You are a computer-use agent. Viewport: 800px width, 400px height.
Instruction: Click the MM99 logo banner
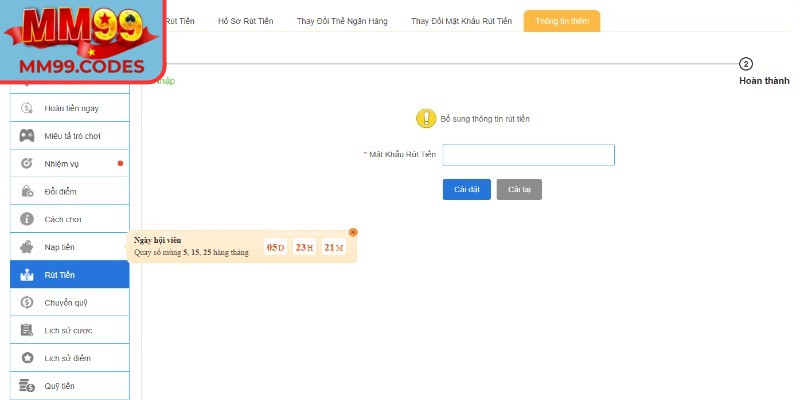coord(83,41)
